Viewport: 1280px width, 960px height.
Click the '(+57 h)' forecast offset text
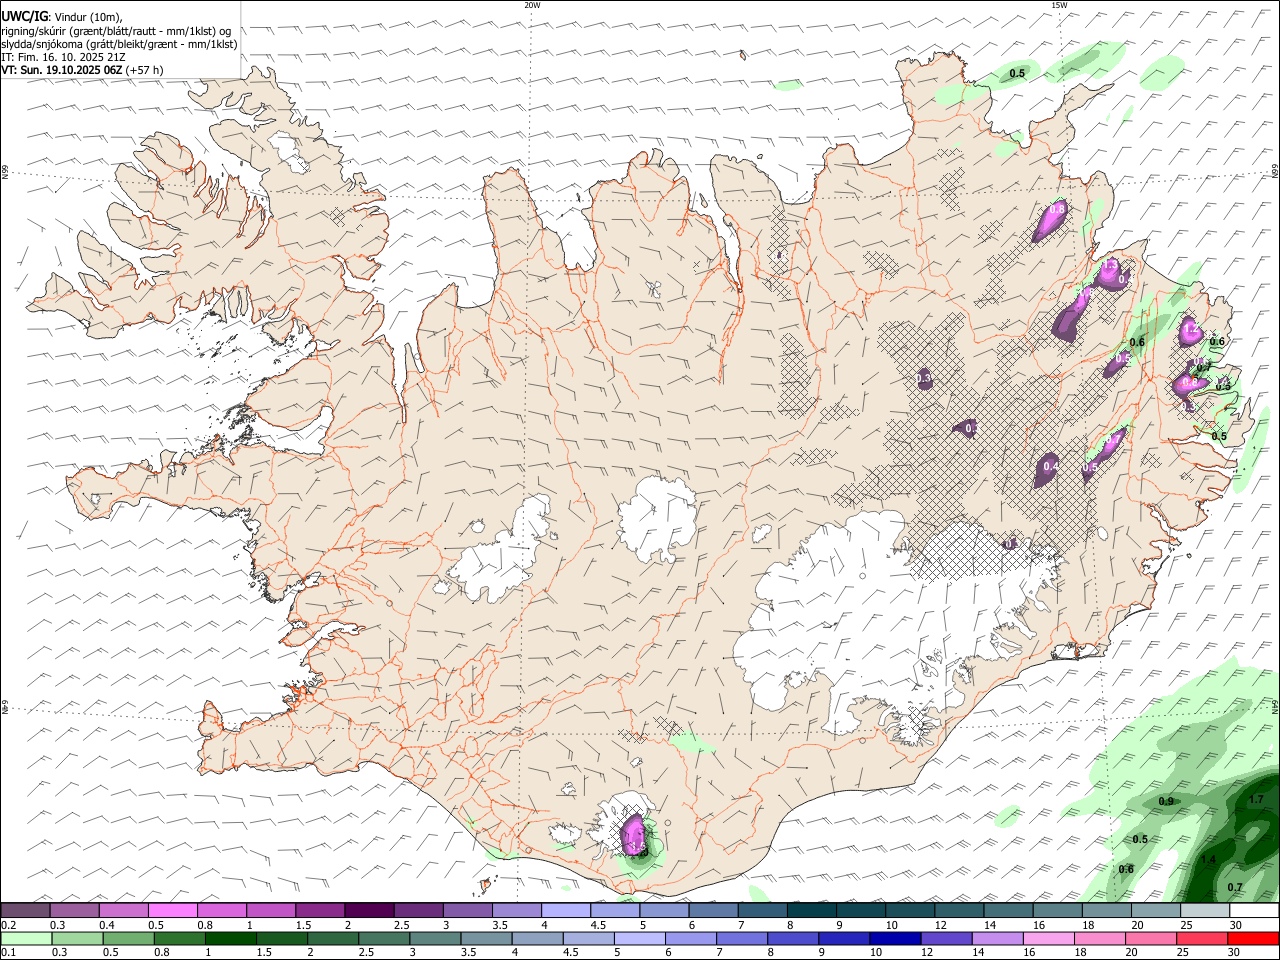click(145, 70)
